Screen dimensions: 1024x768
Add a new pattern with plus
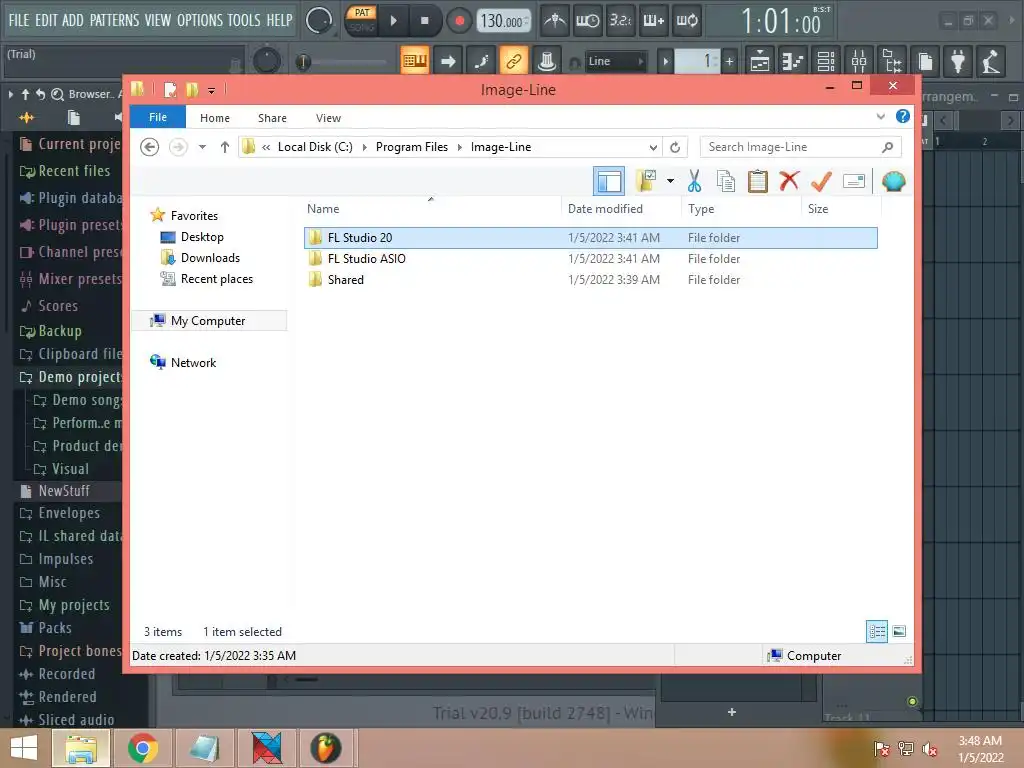729,61
